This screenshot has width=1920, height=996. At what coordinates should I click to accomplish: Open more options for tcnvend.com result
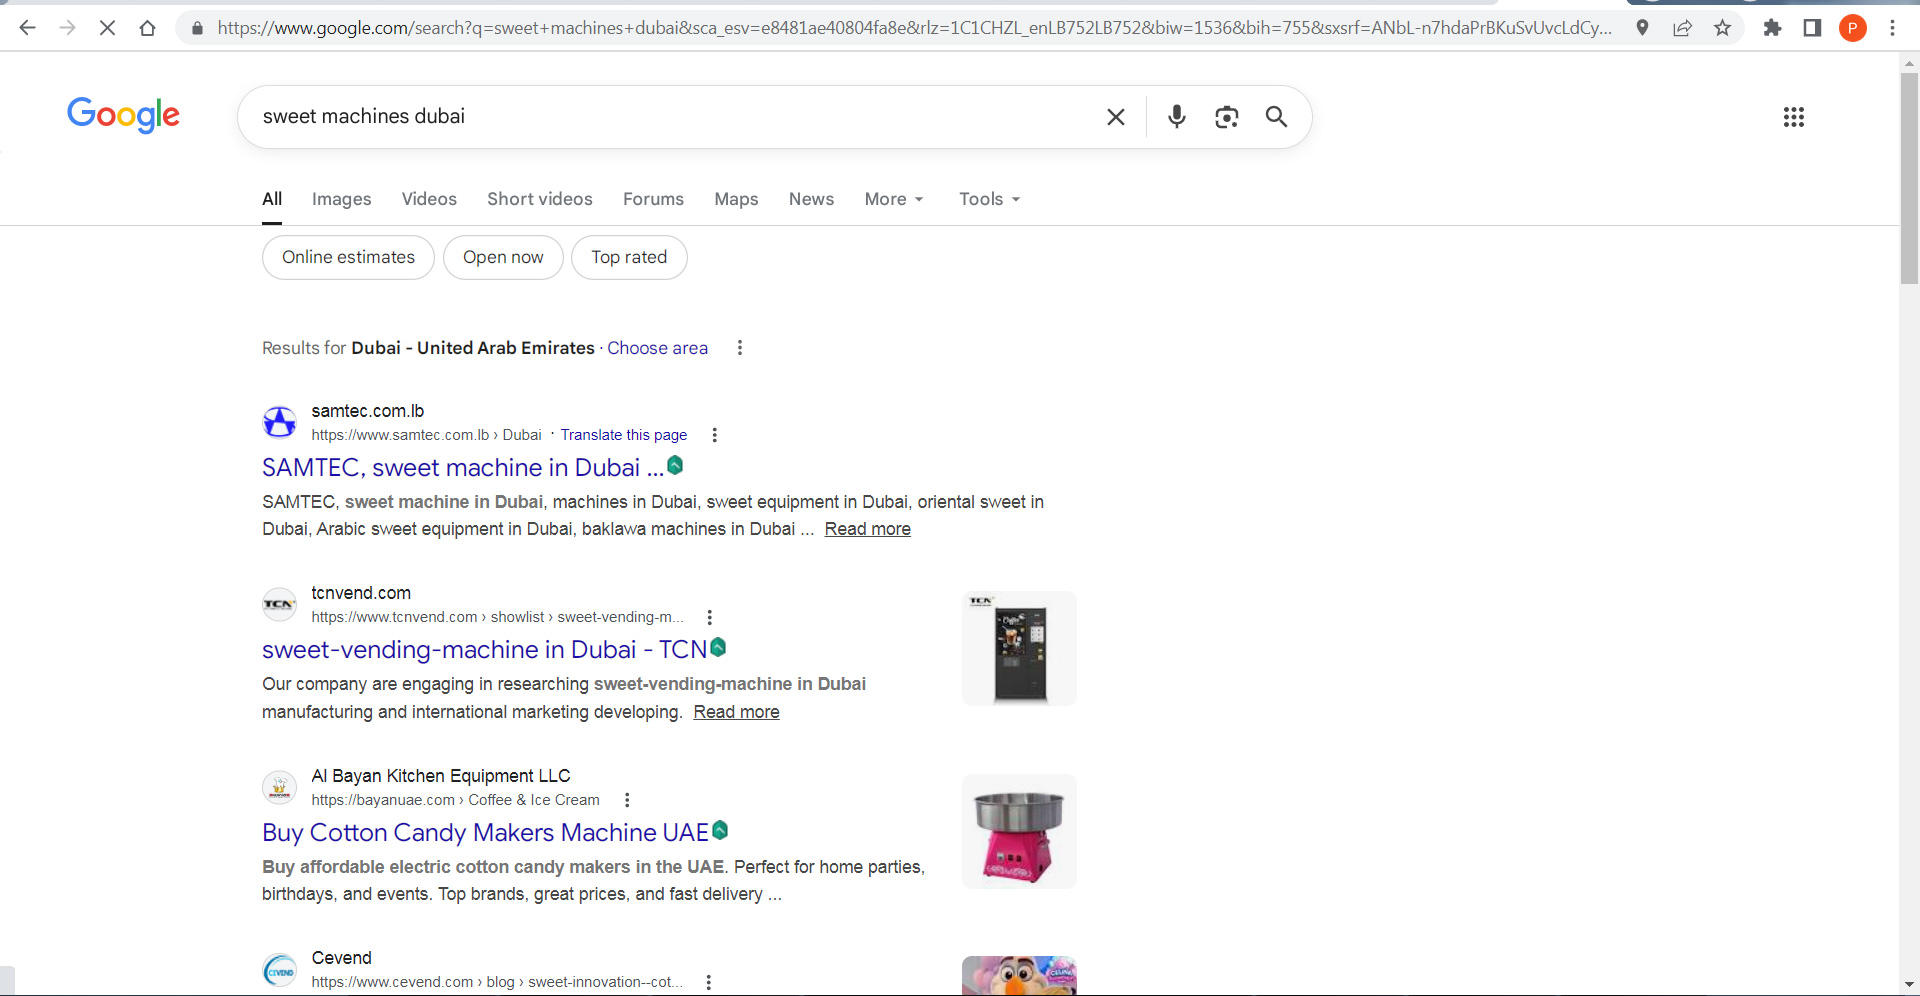point(710,617)
